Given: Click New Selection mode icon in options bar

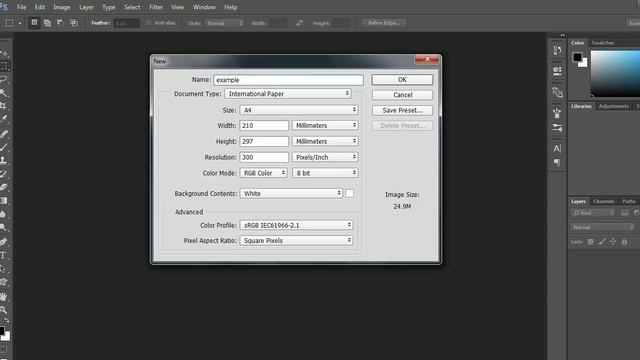Looking at the screenshot, I should click(34, 23).
